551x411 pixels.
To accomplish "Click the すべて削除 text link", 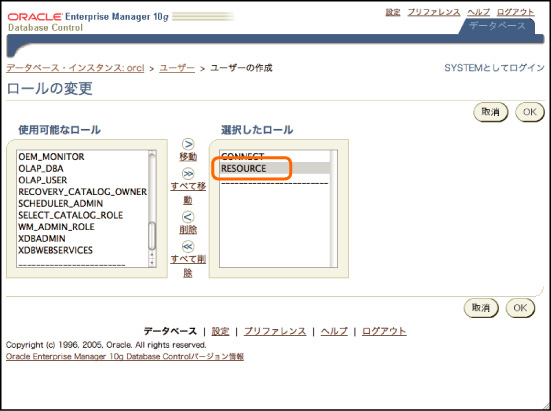I will click(188, 266).
